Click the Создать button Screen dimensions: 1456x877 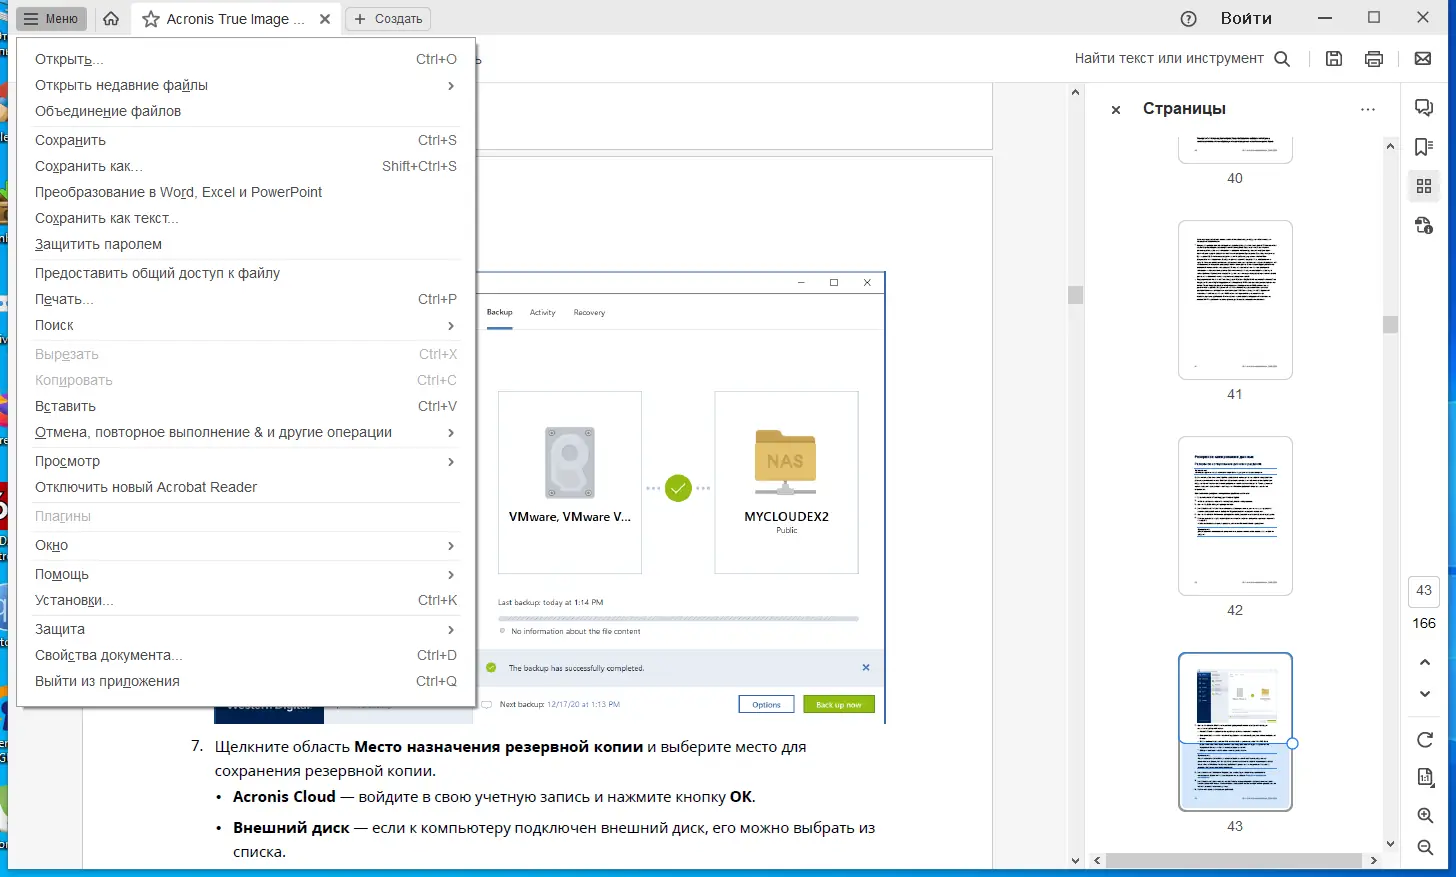pyautogui.click(x=388, y=19)
